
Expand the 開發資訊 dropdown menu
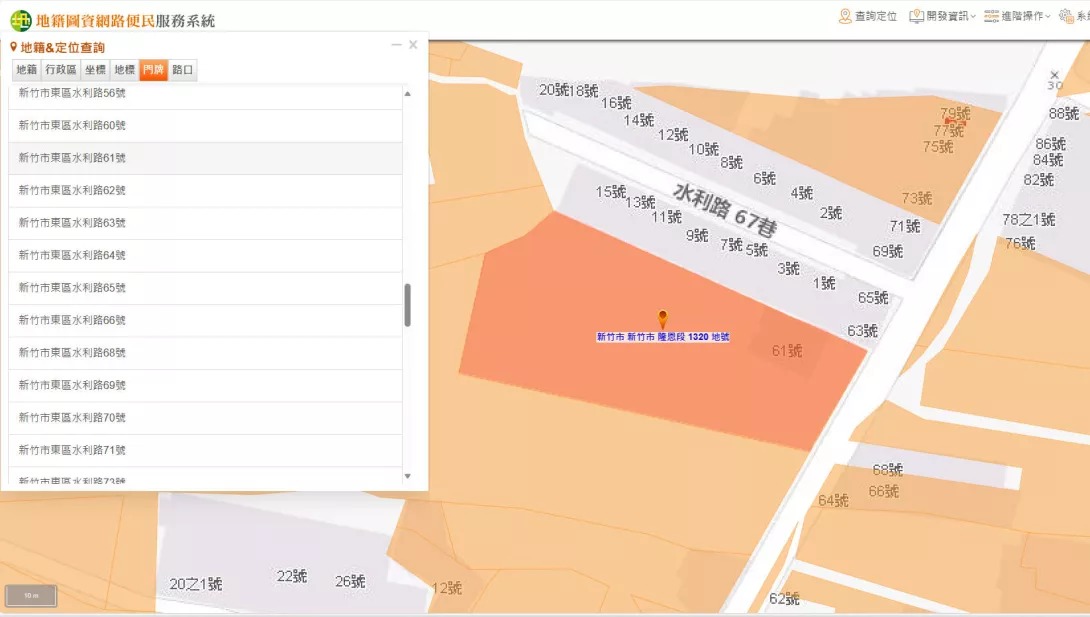point(973,17)
